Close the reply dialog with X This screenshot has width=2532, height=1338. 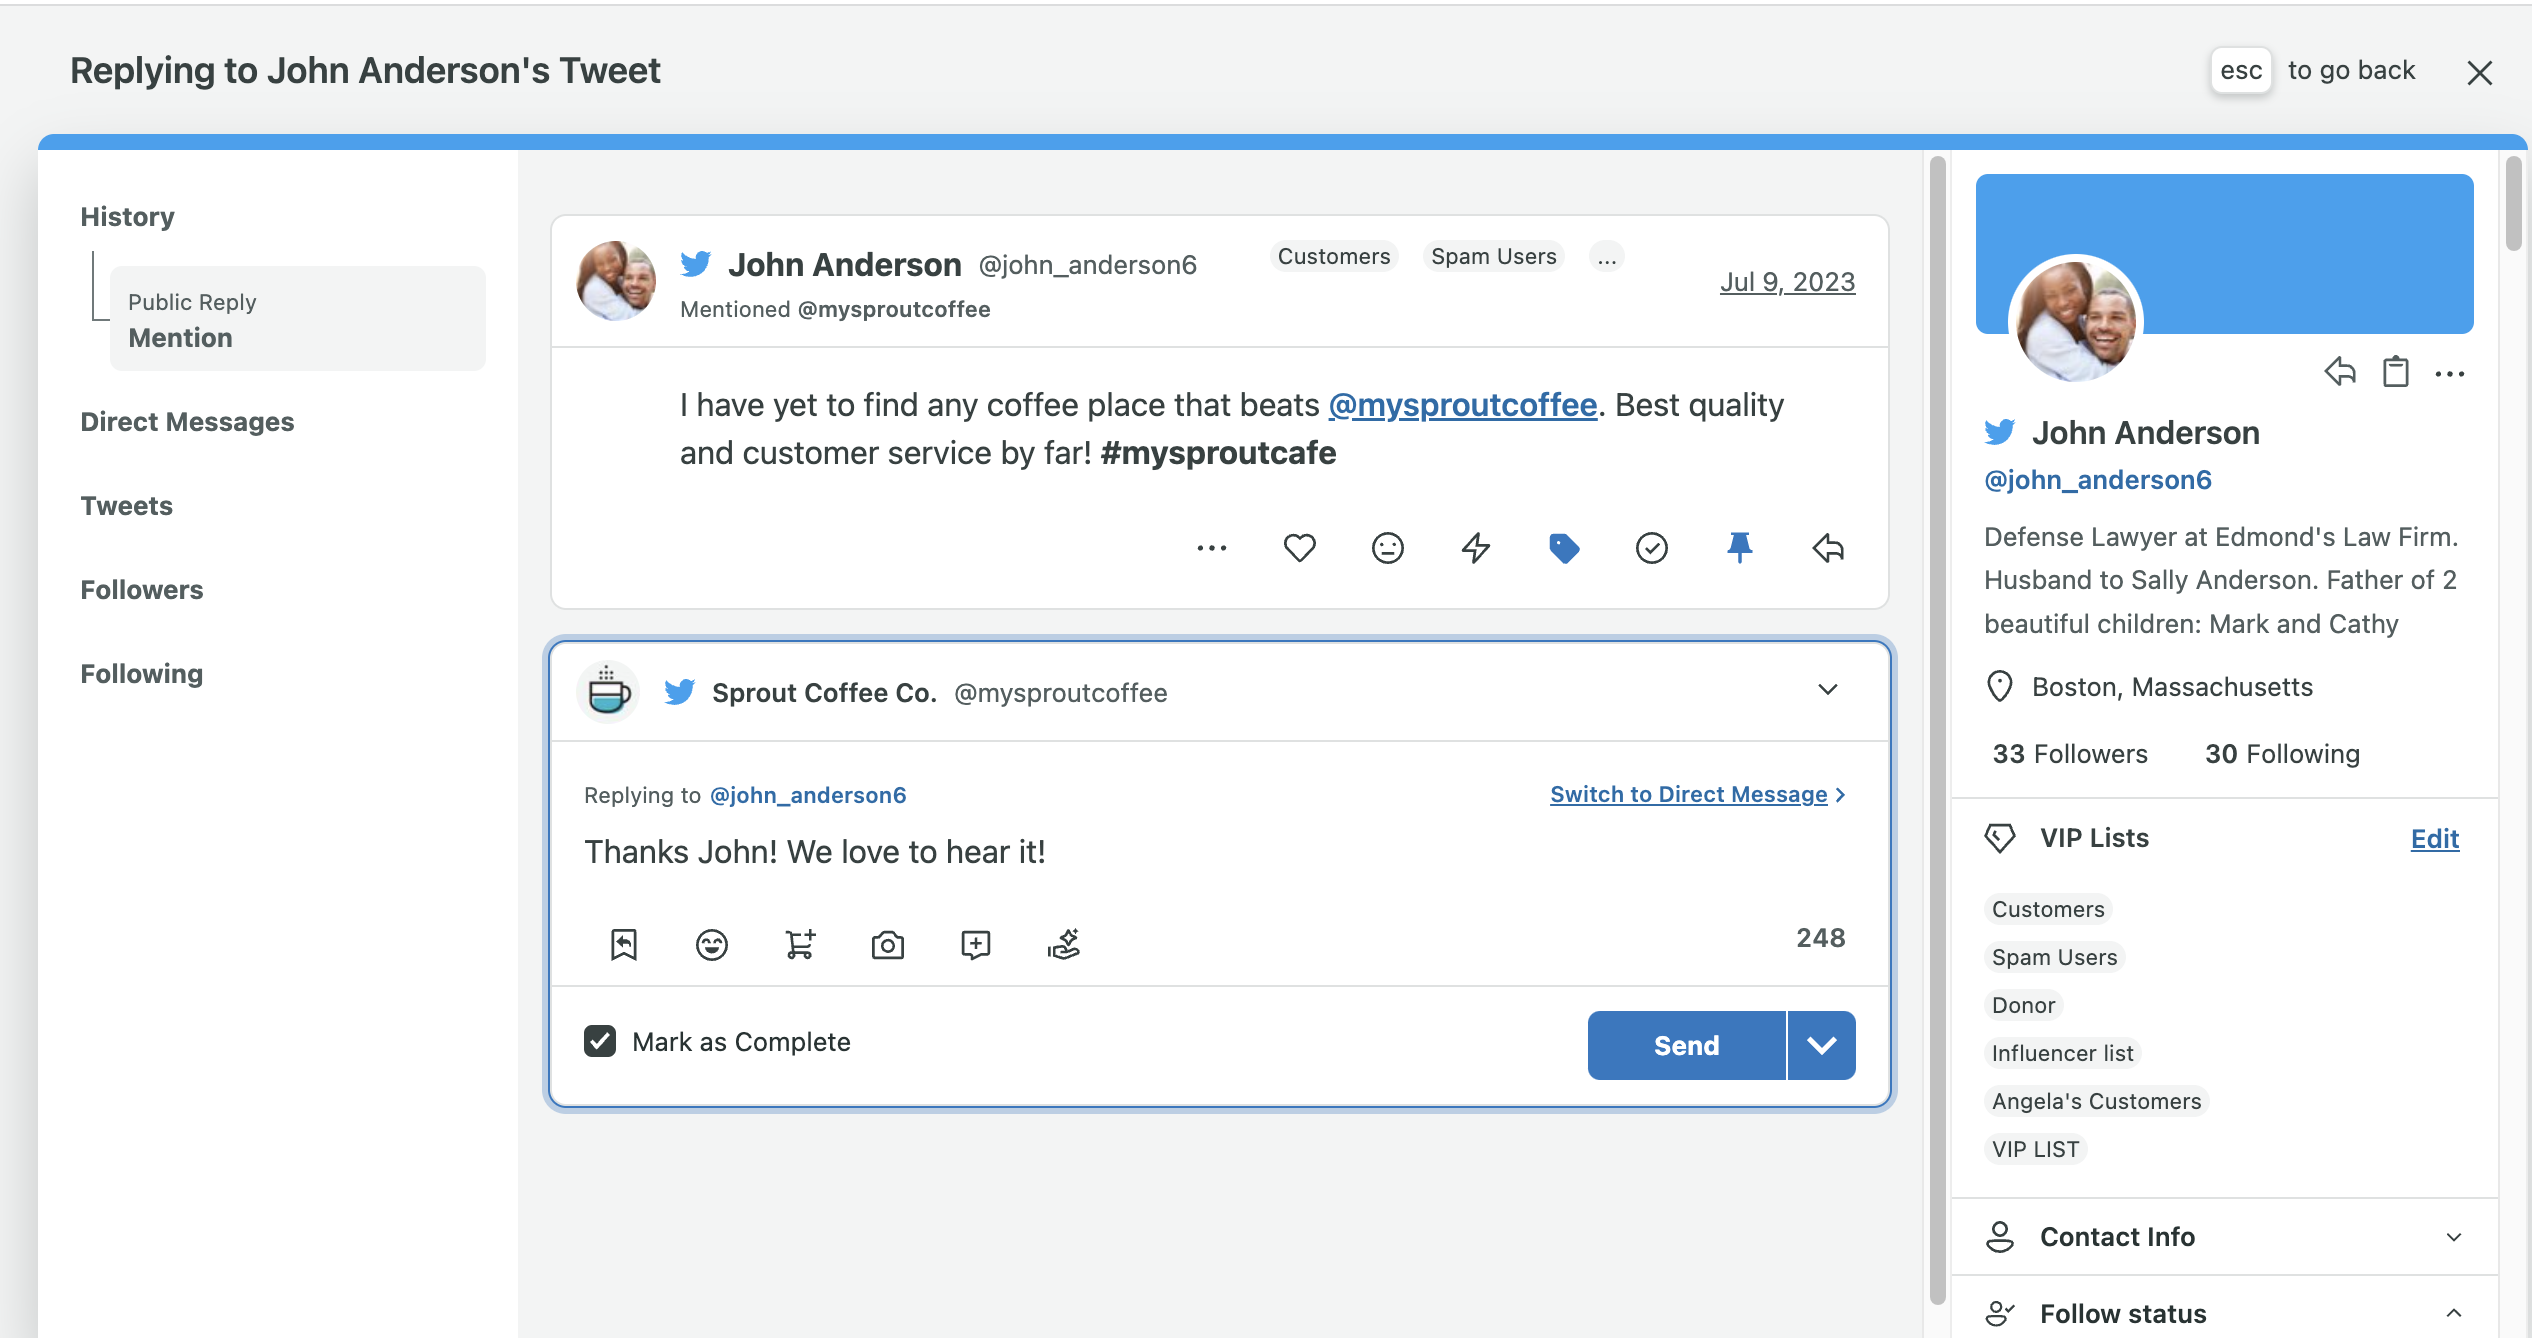tap(2480, 72)
